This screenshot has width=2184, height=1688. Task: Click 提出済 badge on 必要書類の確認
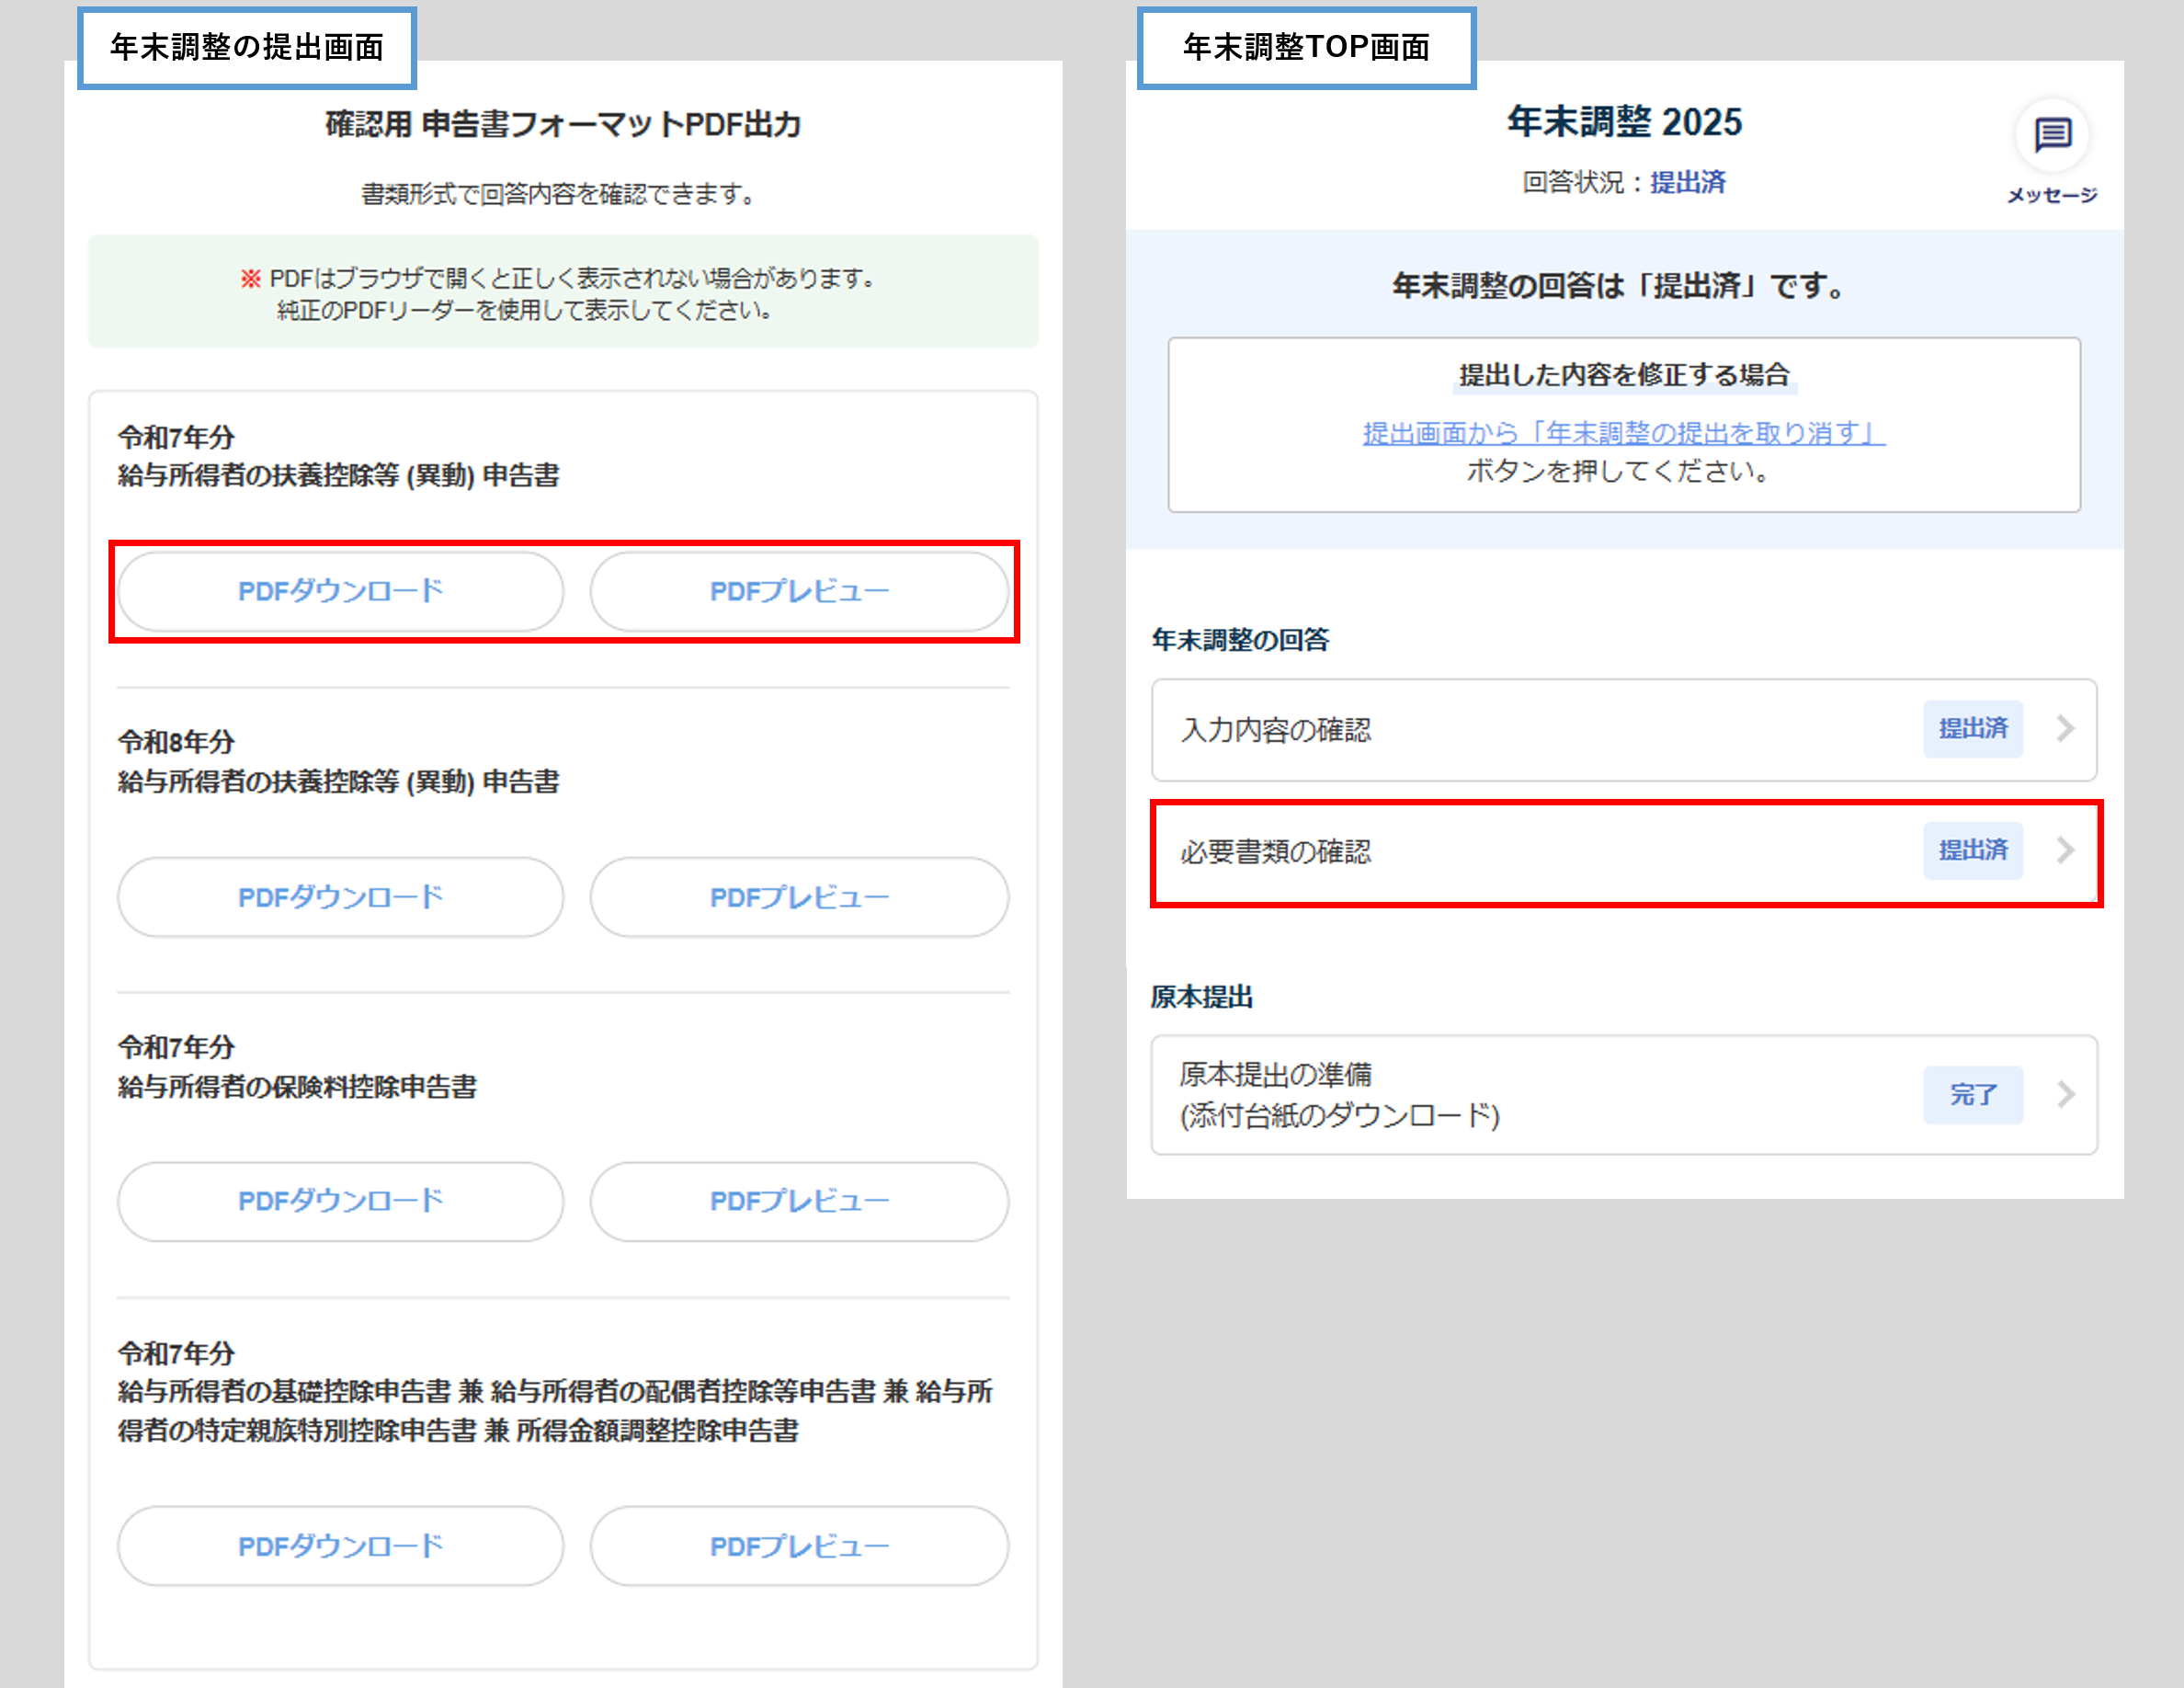pos(1972,851)
